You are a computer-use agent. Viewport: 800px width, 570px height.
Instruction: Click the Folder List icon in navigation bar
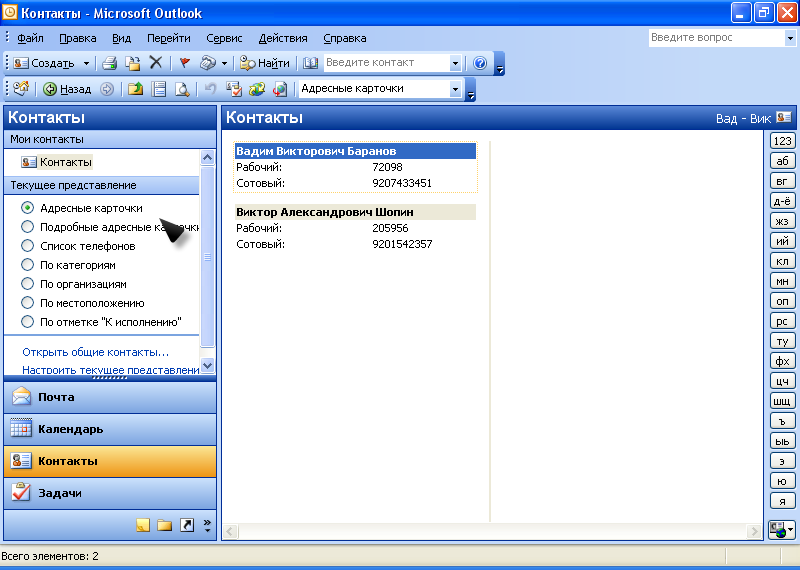pos(164,525)
